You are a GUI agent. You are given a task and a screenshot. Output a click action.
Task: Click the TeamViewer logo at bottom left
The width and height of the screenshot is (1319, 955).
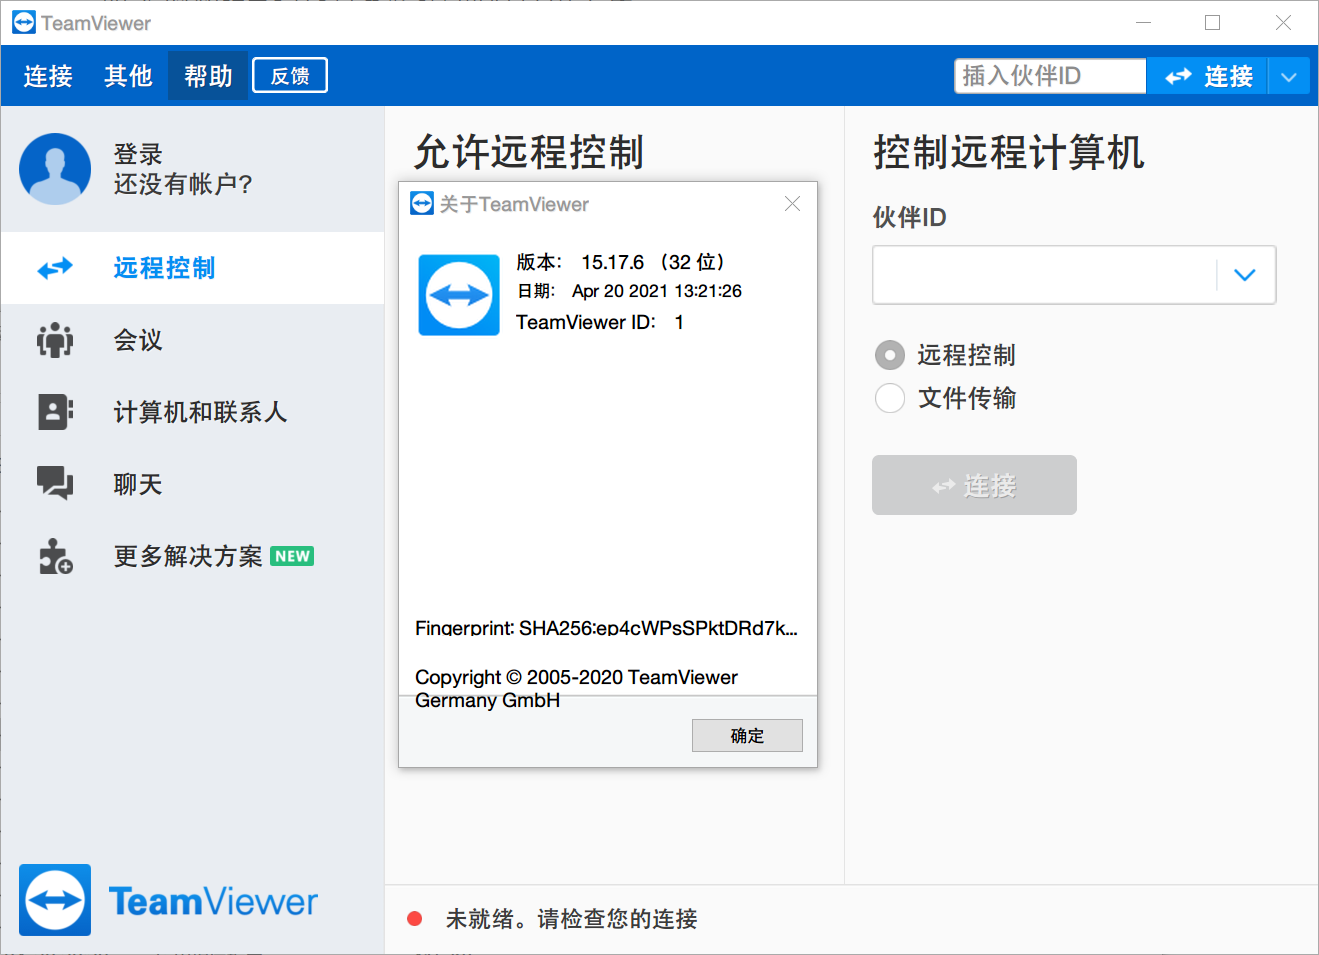[x=55, y=899]
